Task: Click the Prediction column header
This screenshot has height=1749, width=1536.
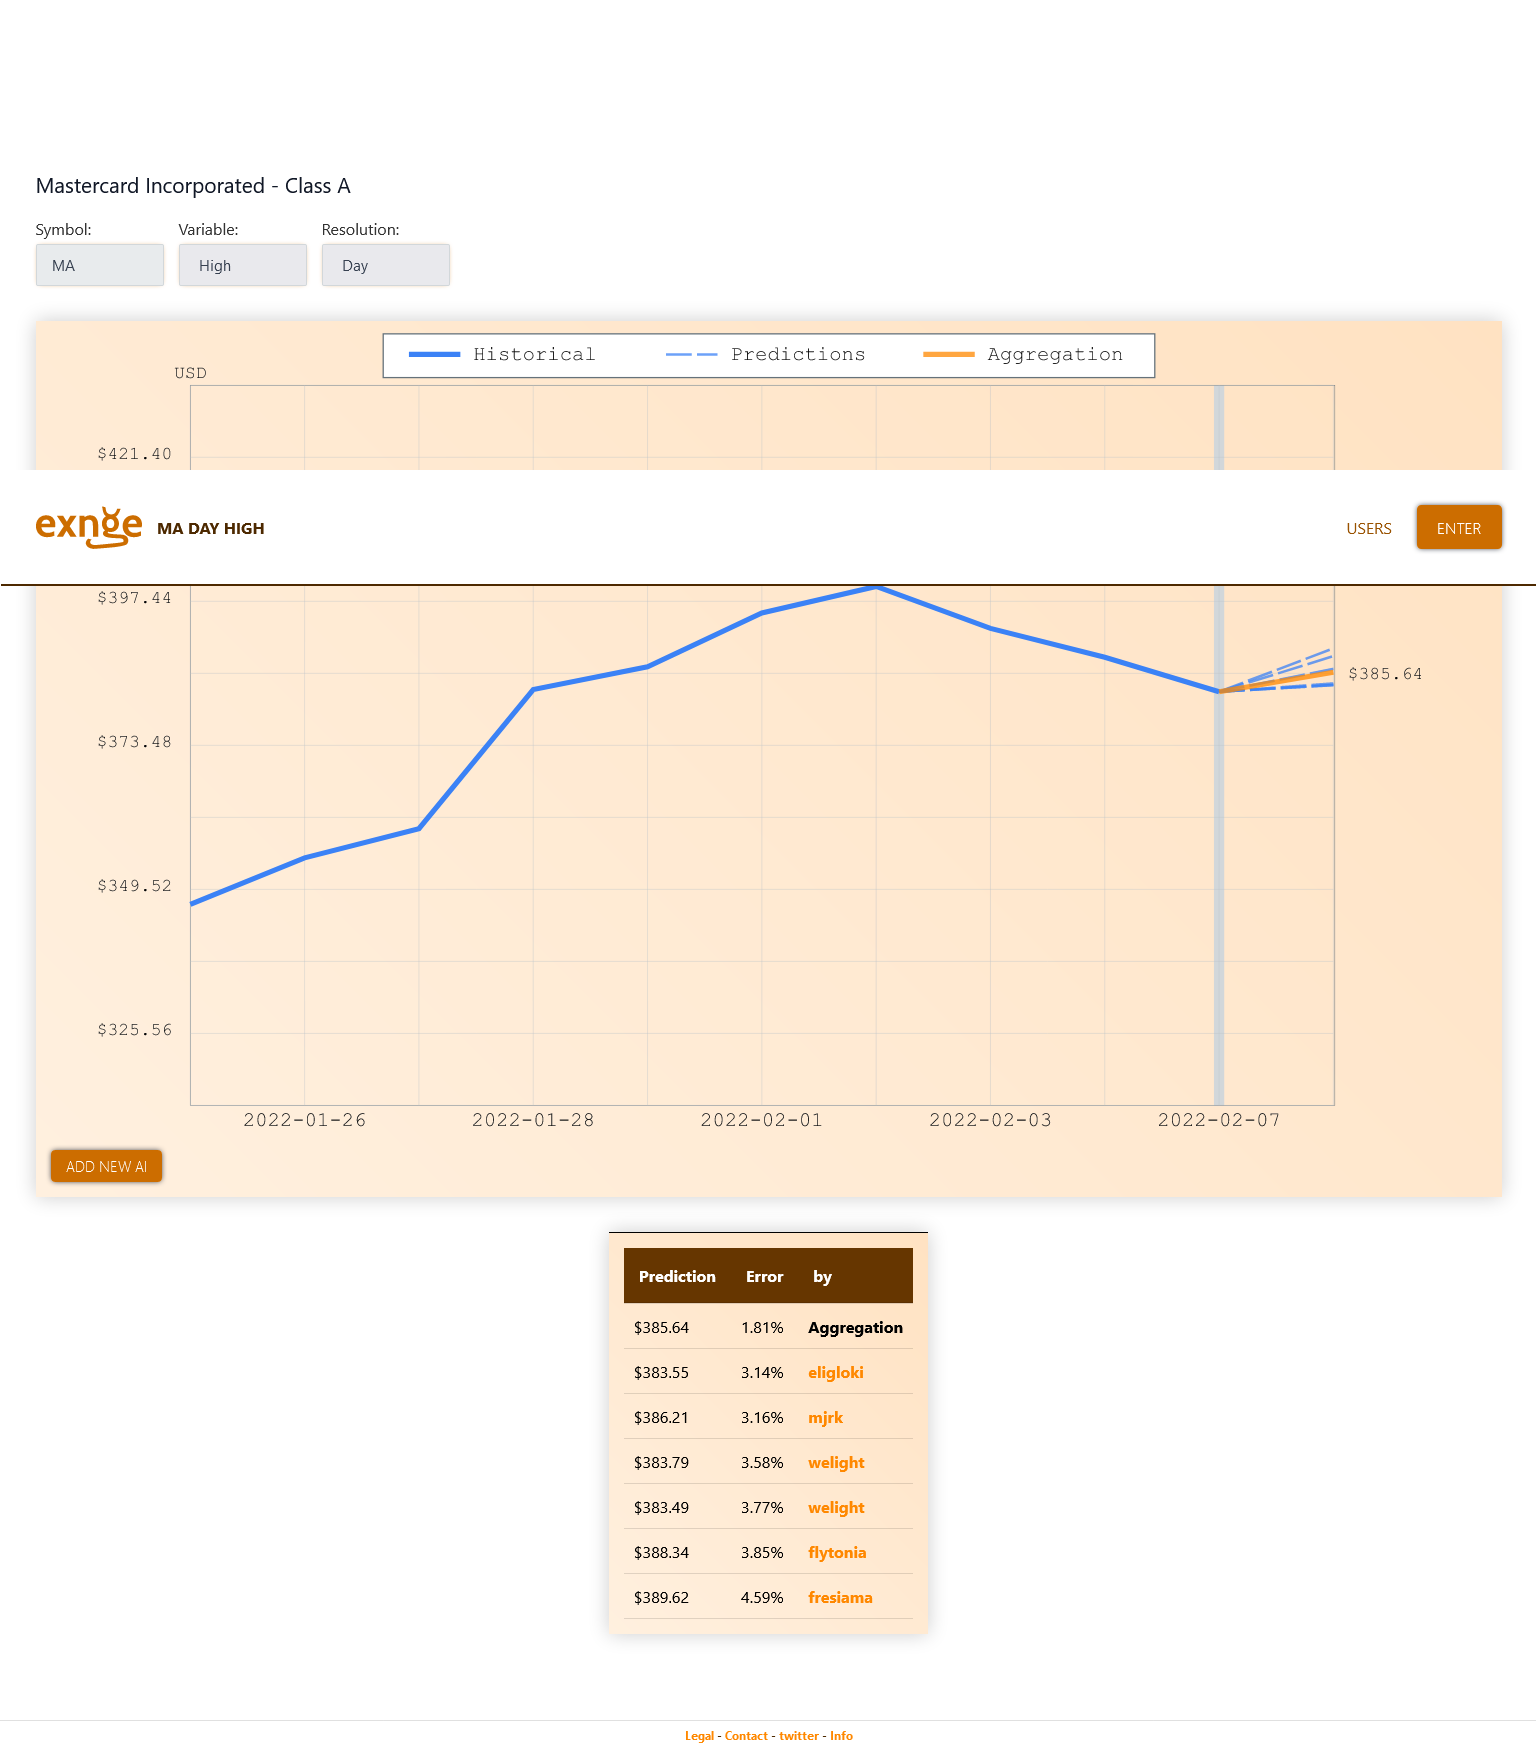Action: (x=677, y=1276)
